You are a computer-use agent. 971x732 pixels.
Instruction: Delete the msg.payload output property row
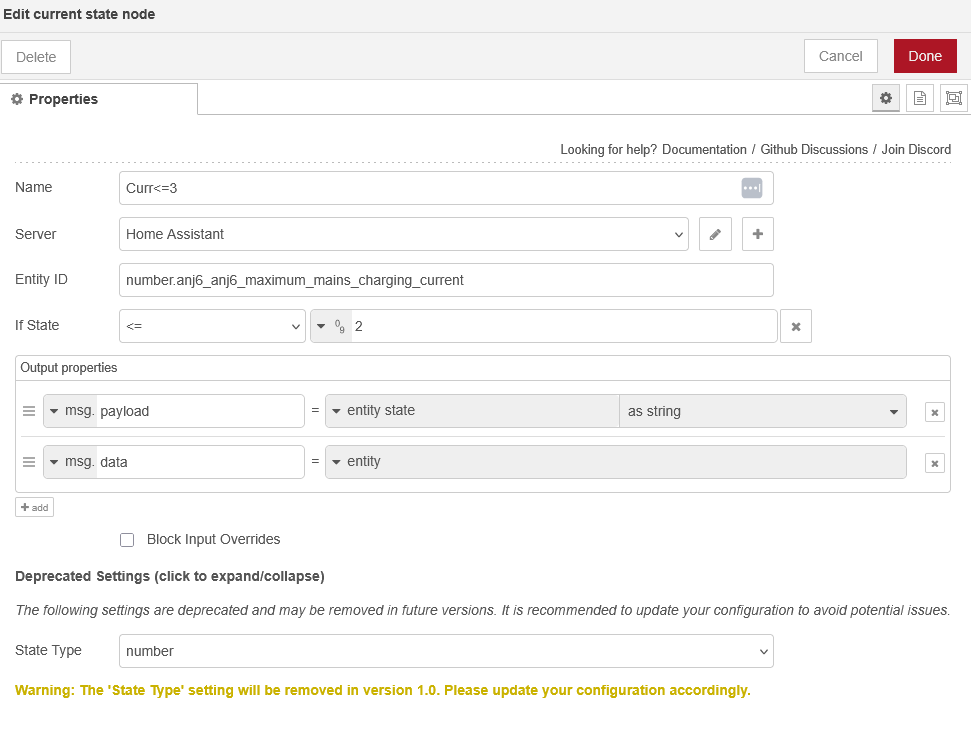[x=934, y=411]
